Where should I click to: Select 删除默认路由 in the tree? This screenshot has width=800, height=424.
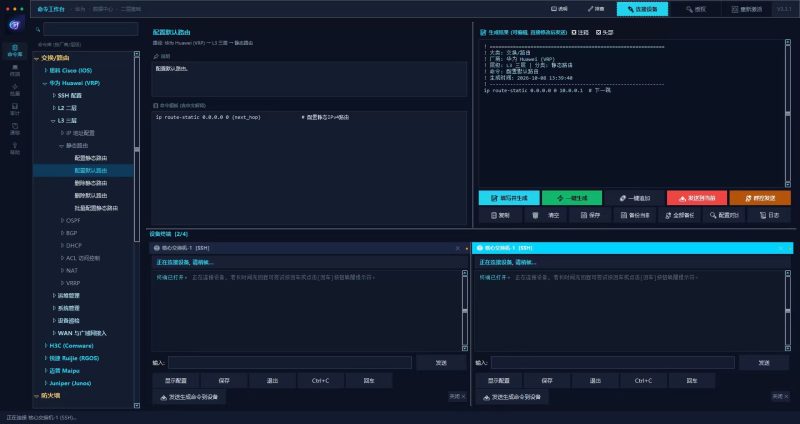tap(91, 195)
